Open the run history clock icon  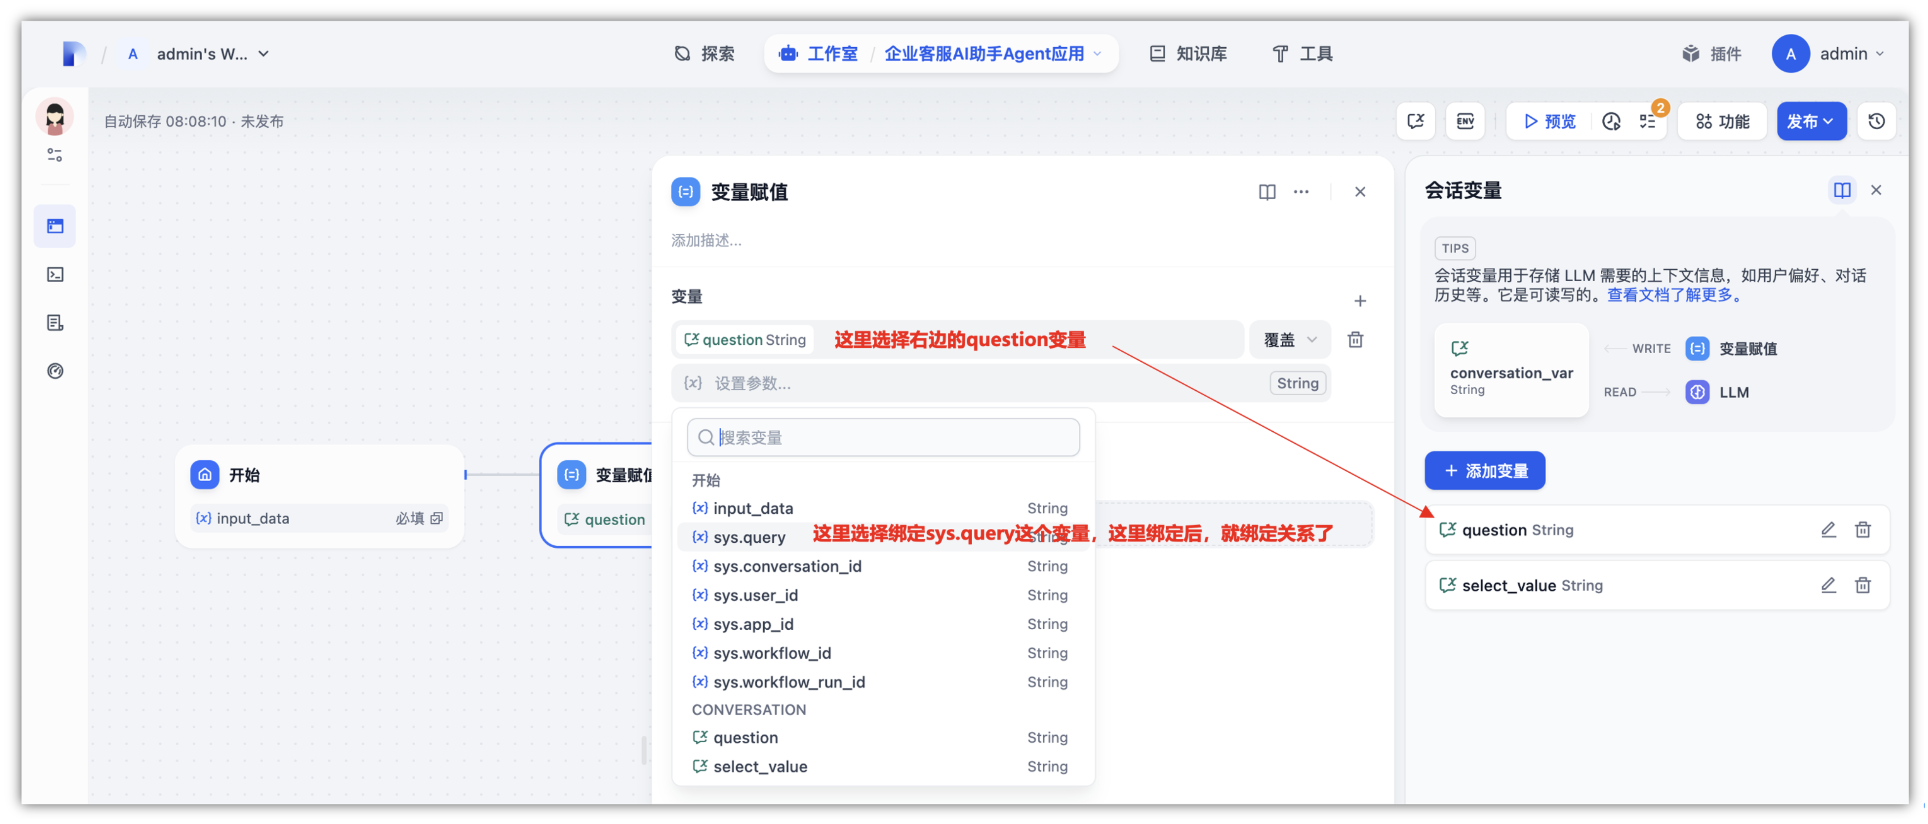1611,121
